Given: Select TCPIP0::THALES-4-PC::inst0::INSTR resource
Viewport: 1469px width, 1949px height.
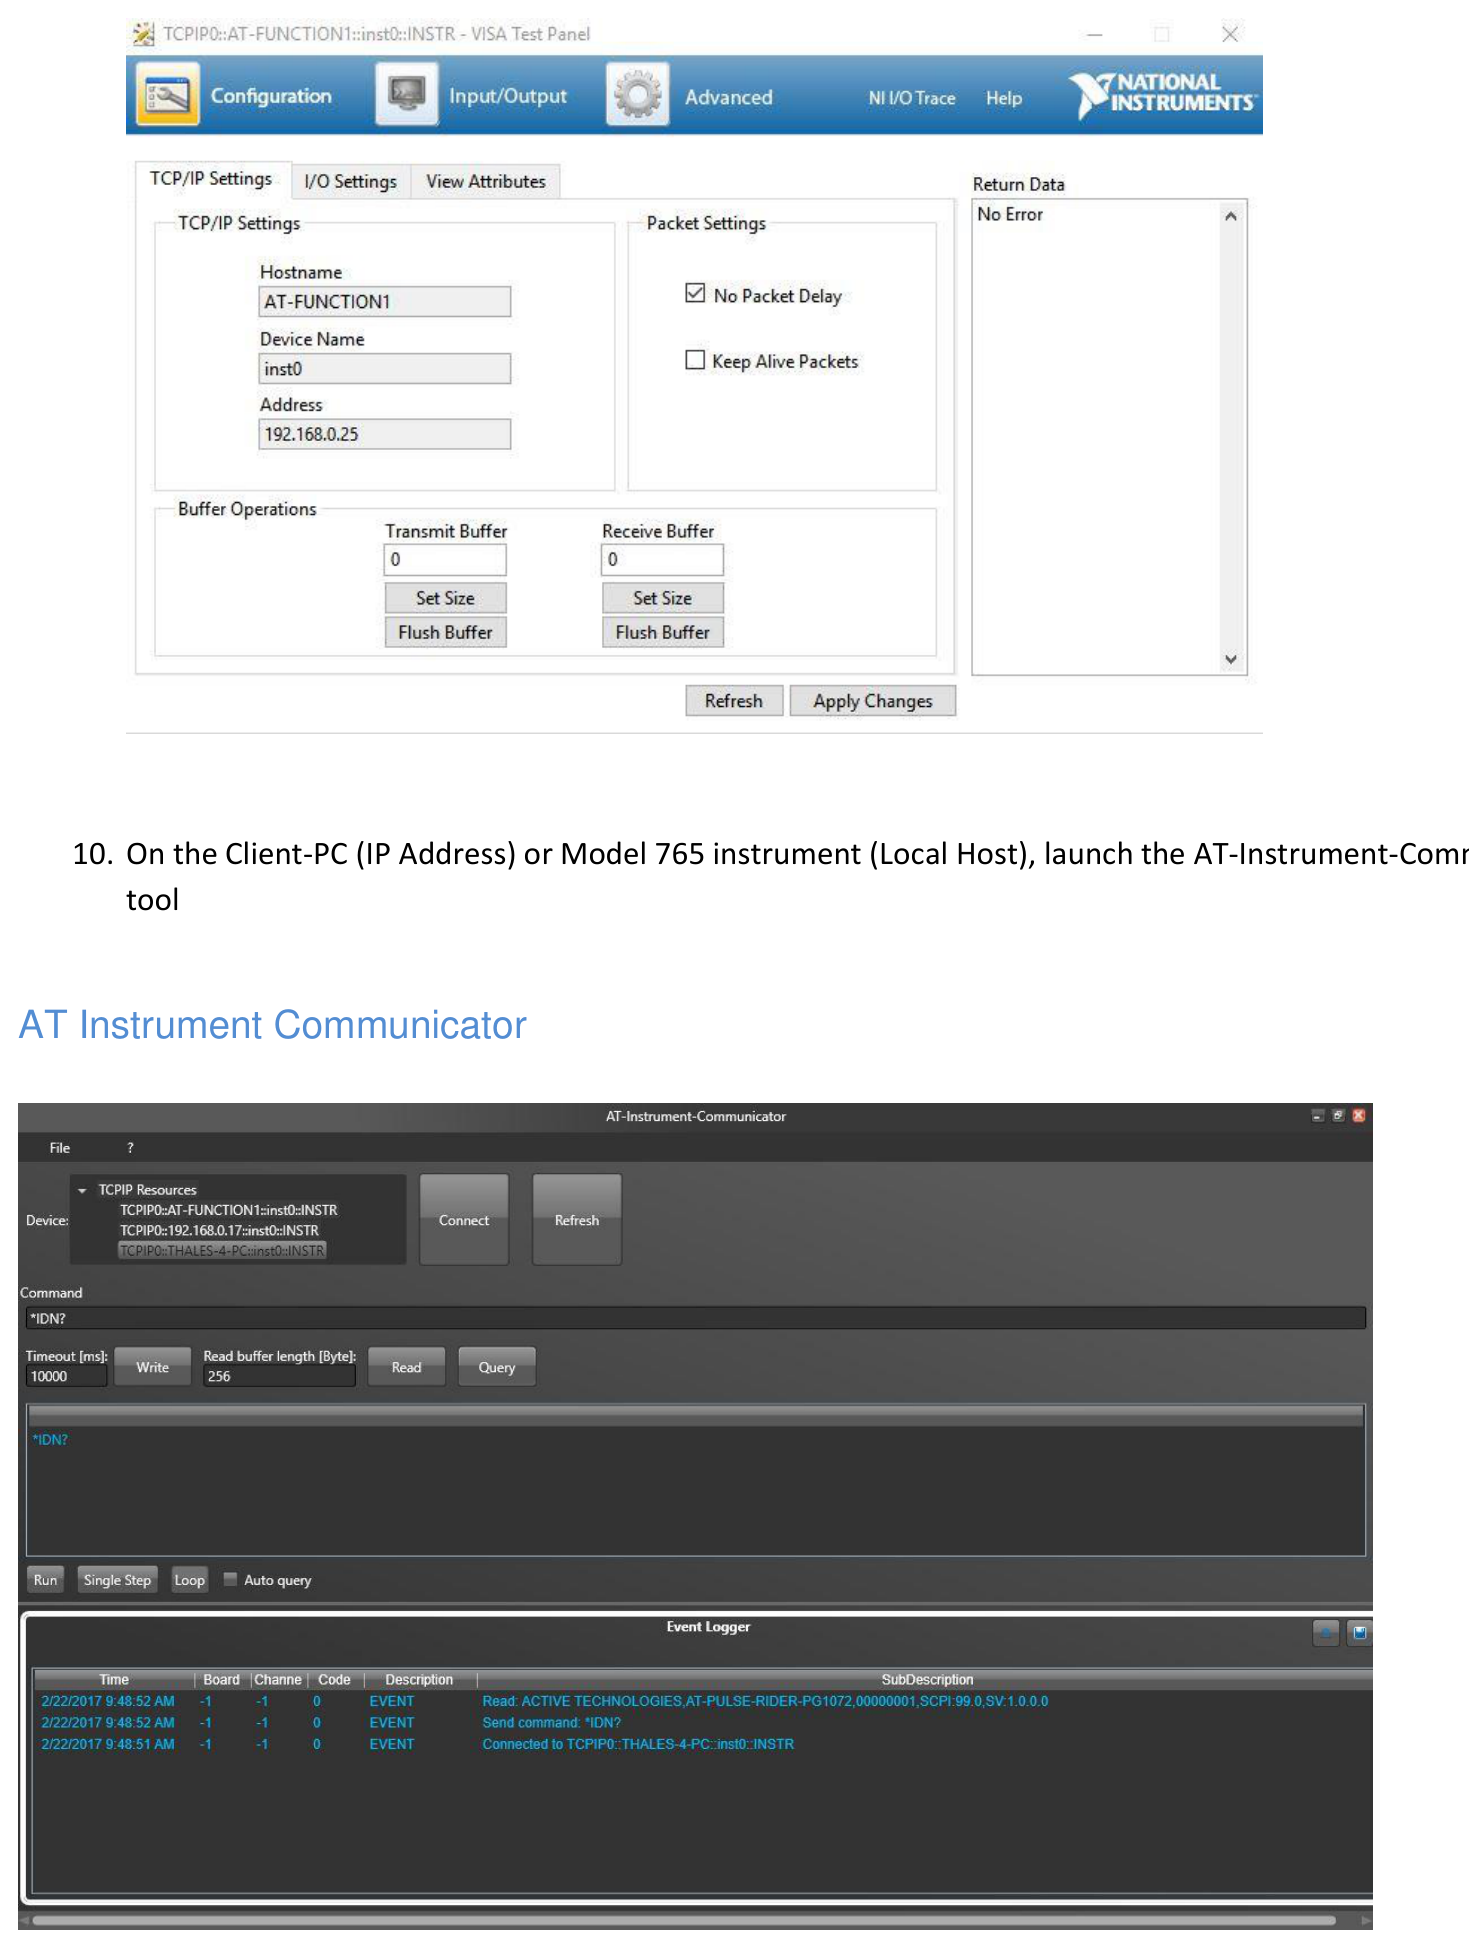Looking at the screenshot, I should coord(222,1250).
